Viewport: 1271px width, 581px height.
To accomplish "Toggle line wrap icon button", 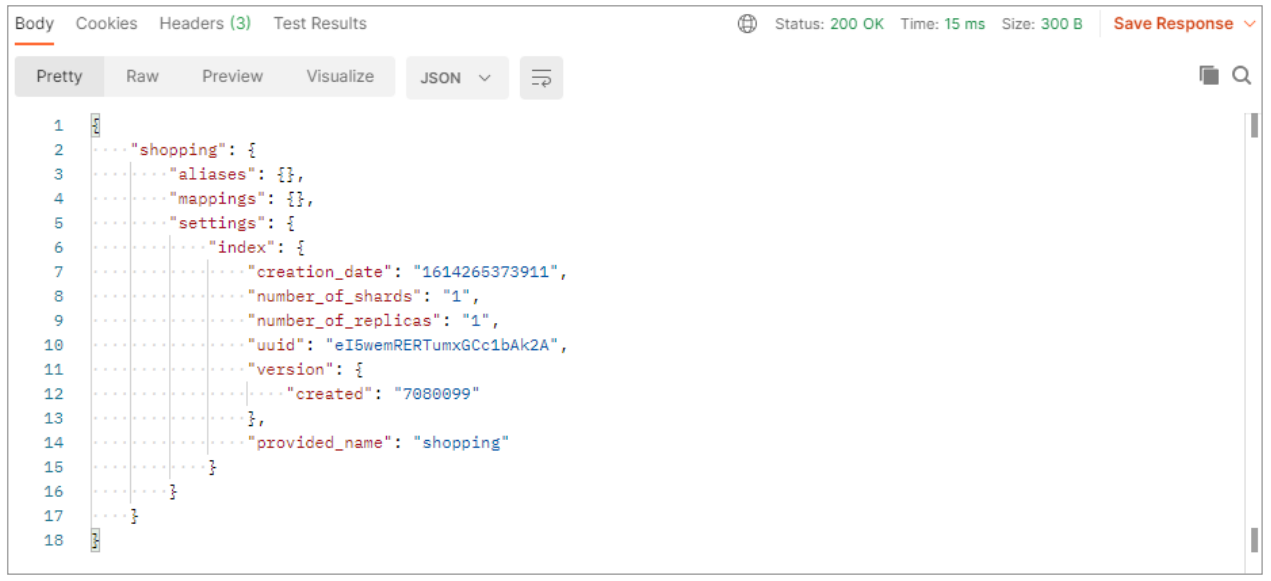I will [541, 78].
